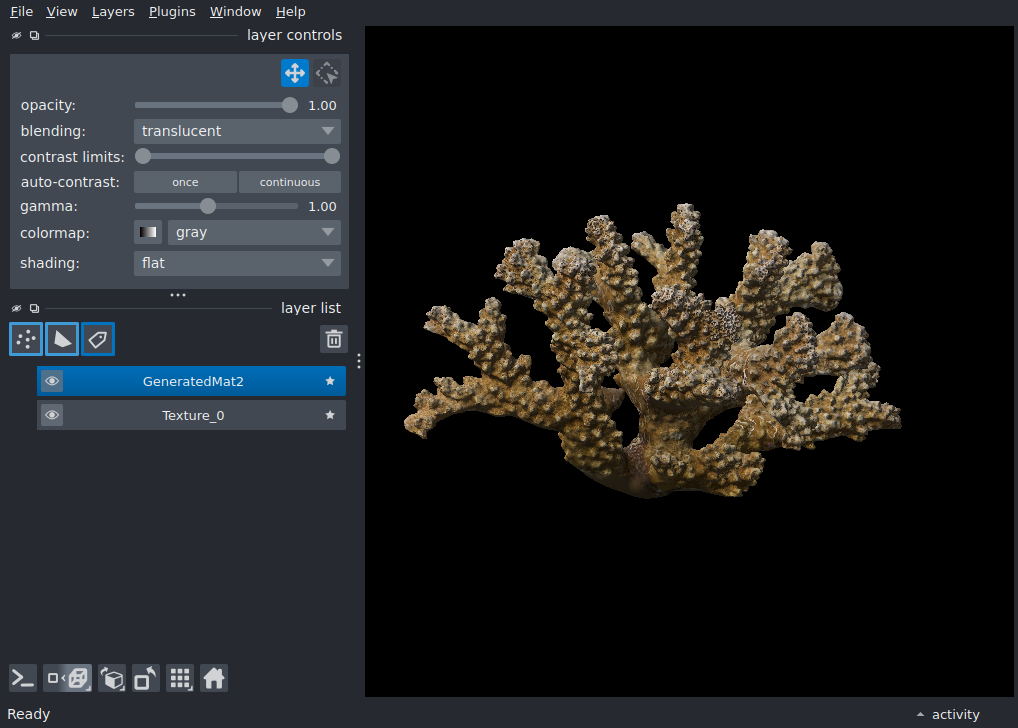The height and width of the screenshot is (728, 1018).
Task: Click the horizontal panel splitter dots
Action: pyautogui.click(x=178, y=295)
